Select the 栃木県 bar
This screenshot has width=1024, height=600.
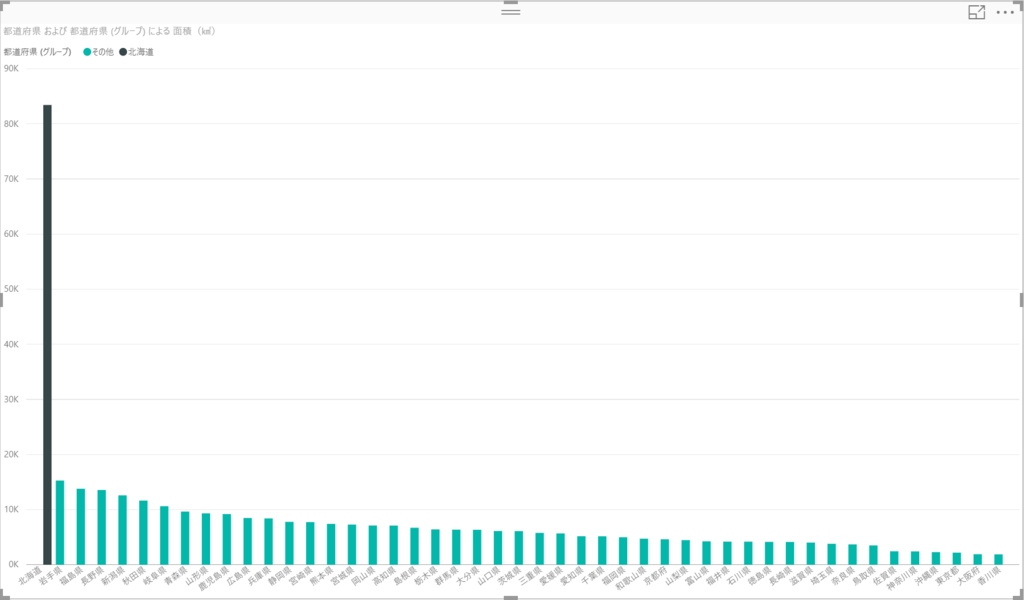coord(435,546)
